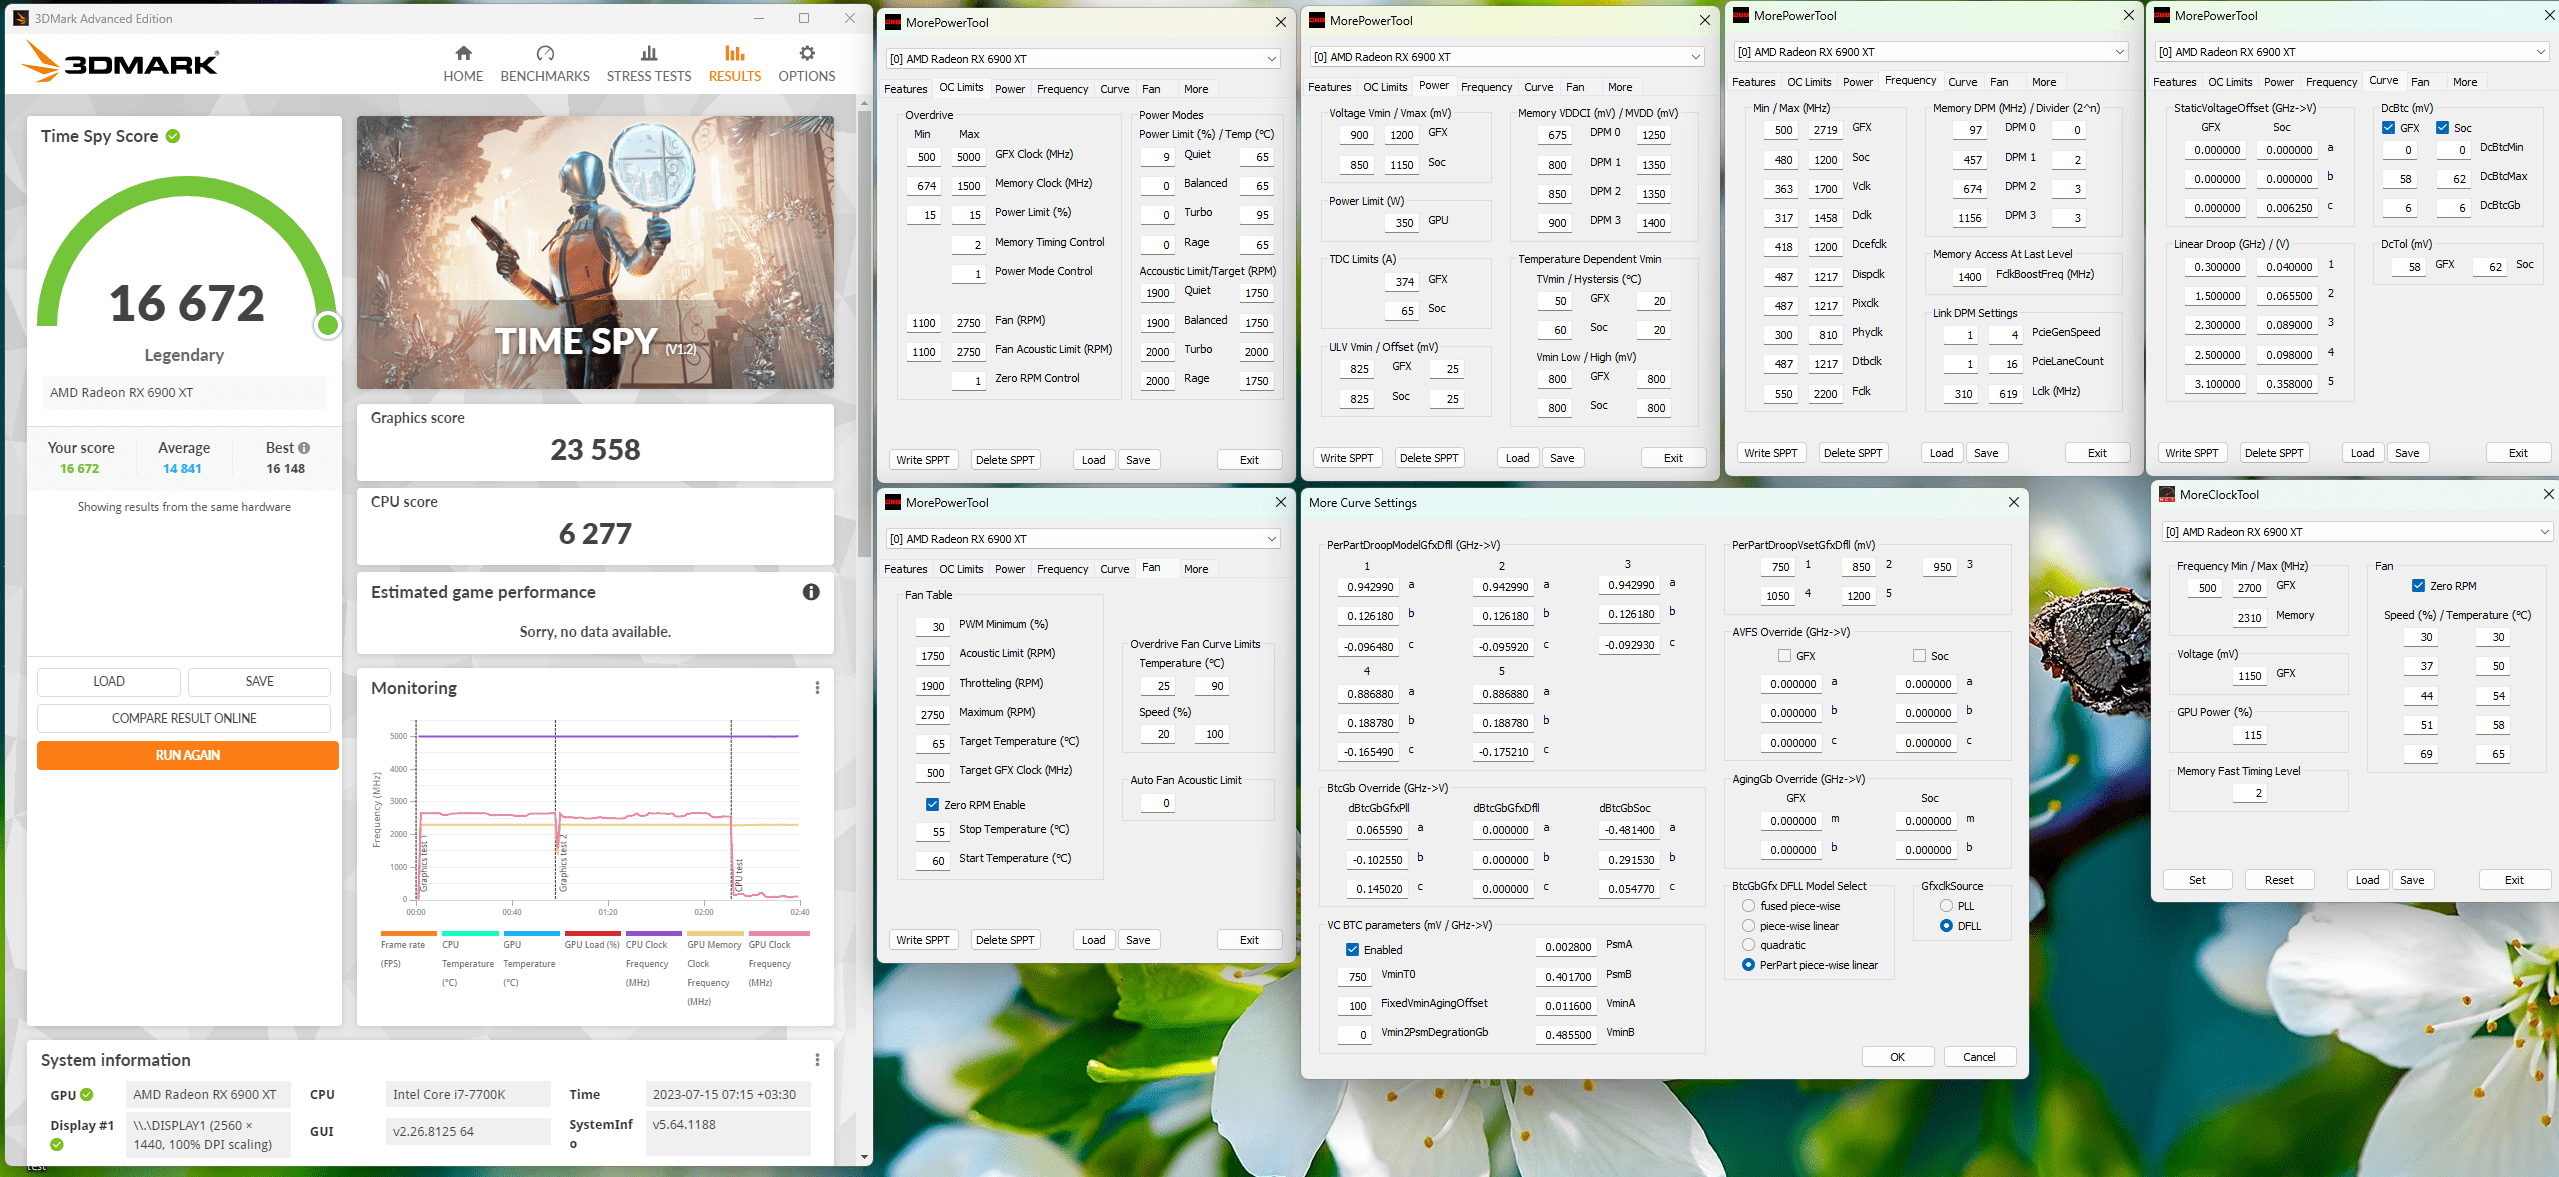Click the SAVE button in 3DMark
The image size is (2559, 1177).
(259, 681)
